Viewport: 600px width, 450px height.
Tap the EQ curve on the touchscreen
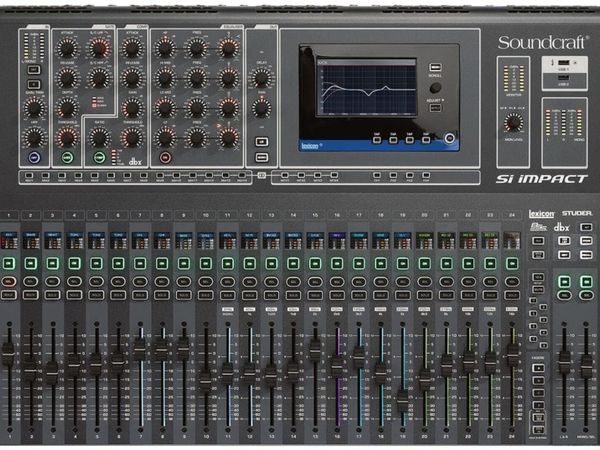(367, 88)
